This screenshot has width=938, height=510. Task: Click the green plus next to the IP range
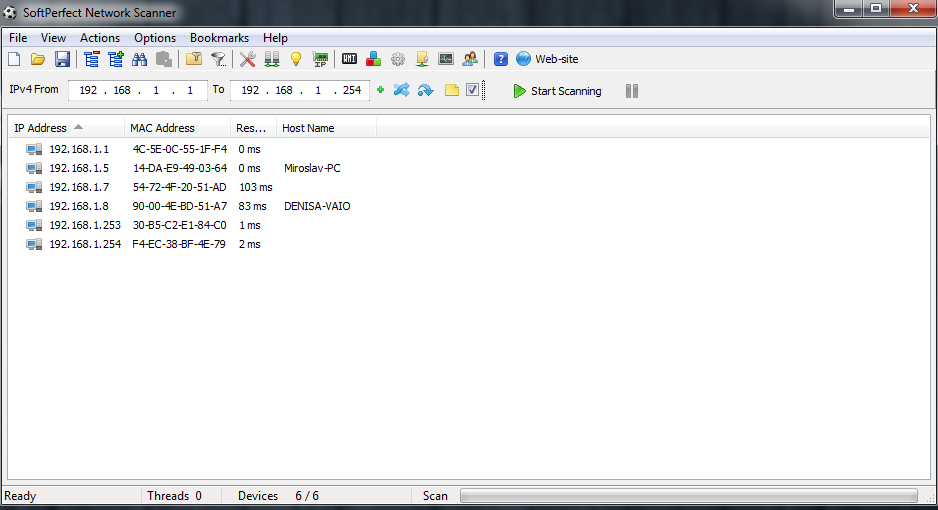pyautogui.click(x=380, y=90)
